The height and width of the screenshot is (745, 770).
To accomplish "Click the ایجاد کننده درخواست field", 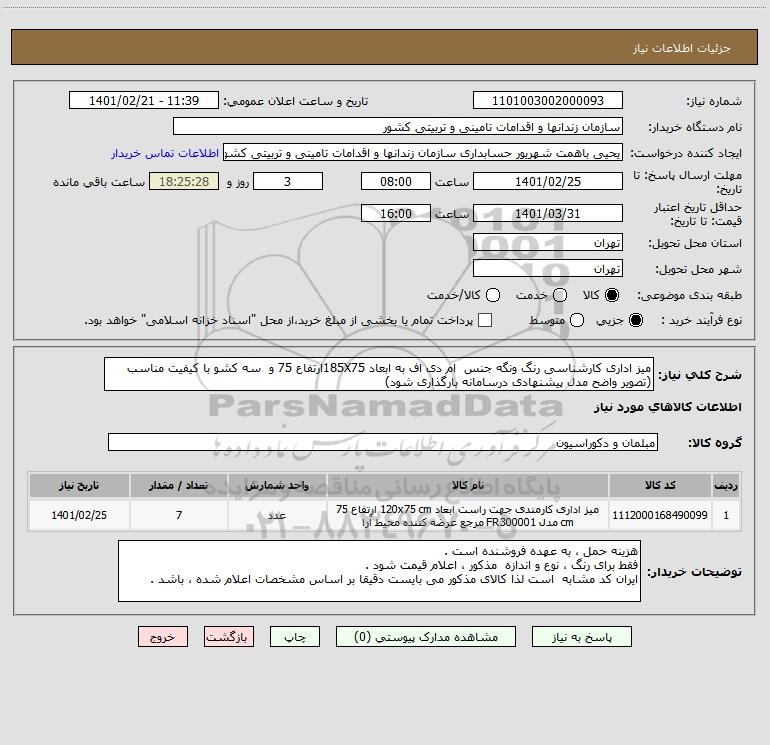I will (423, 153).
